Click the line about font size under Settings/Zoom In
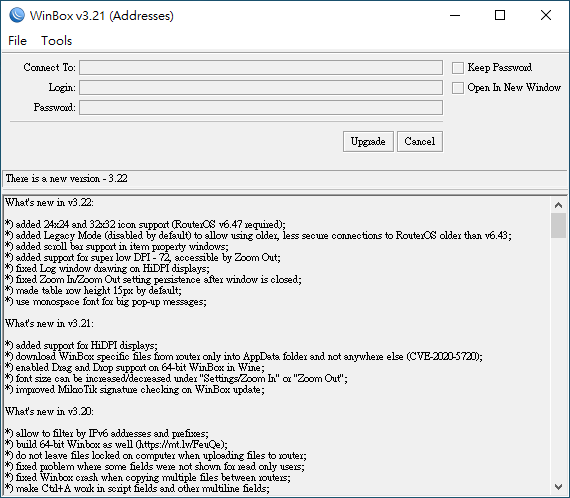Image resolution: width=570 pixels, height=498 pixels. 176,378
